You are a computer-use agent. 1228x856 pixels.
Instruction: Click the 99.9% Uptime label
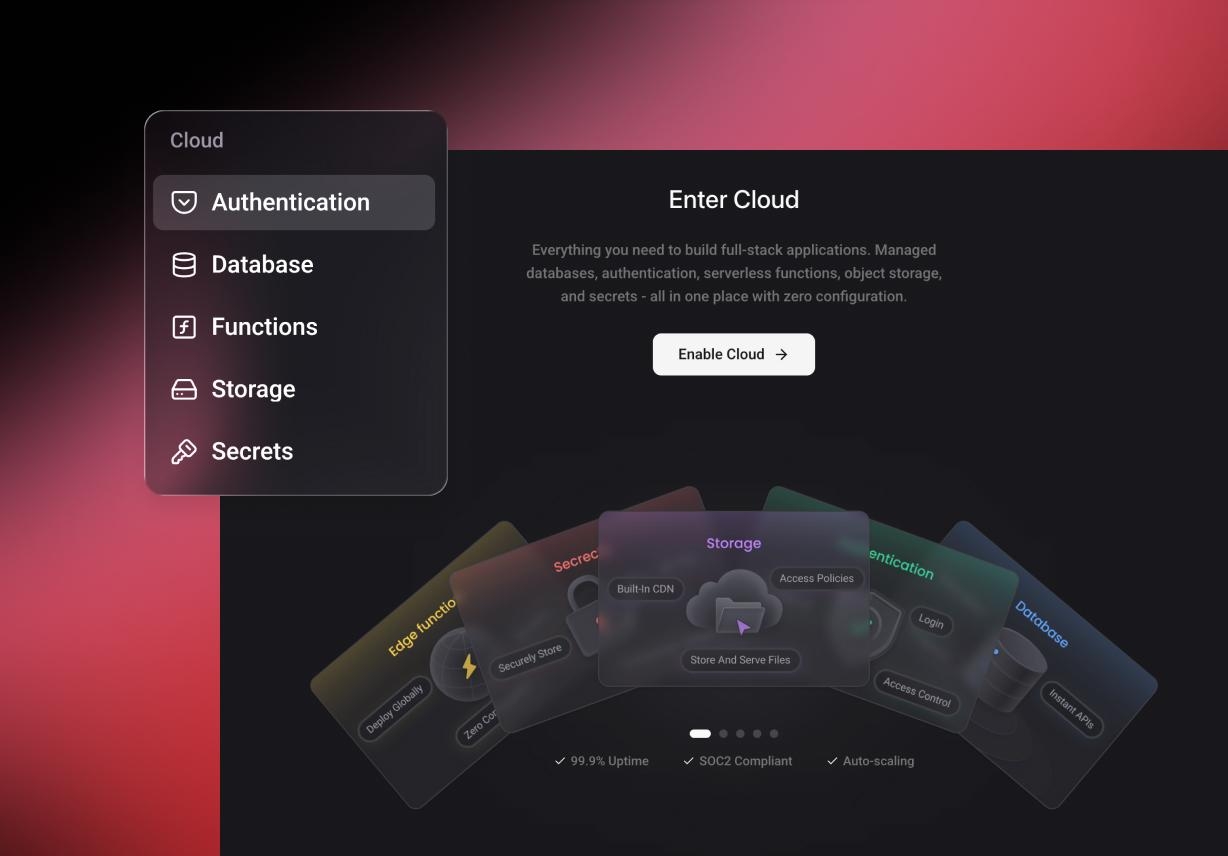tap(610, 761)
